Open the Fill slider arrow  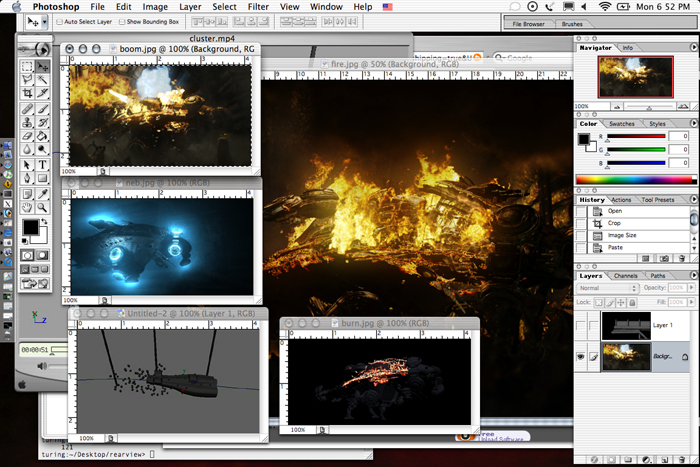pyautogui.click(x=692, y=302)
